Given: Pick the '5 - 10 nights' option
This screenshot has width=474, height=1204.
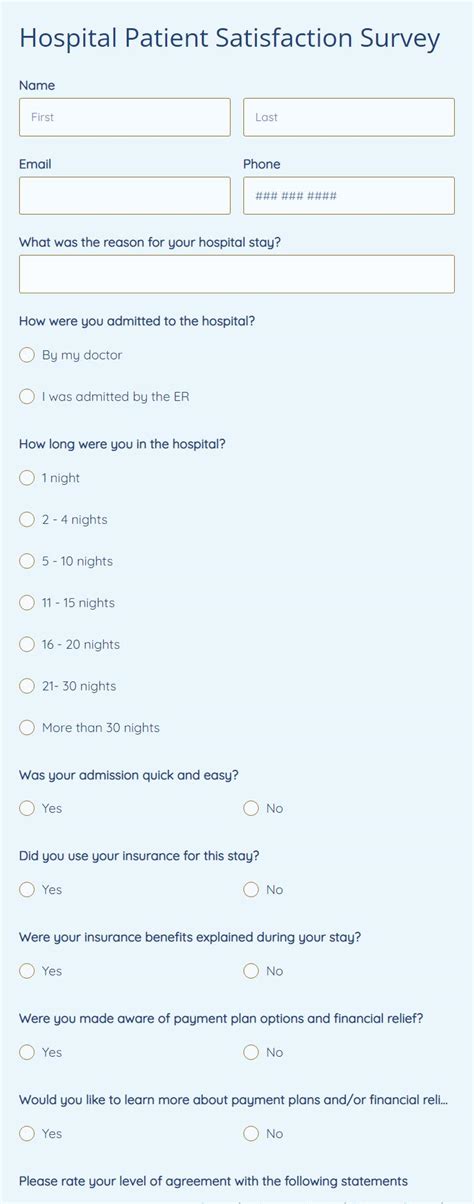Looking at the screenshot, I should click(x=27, y=561).
